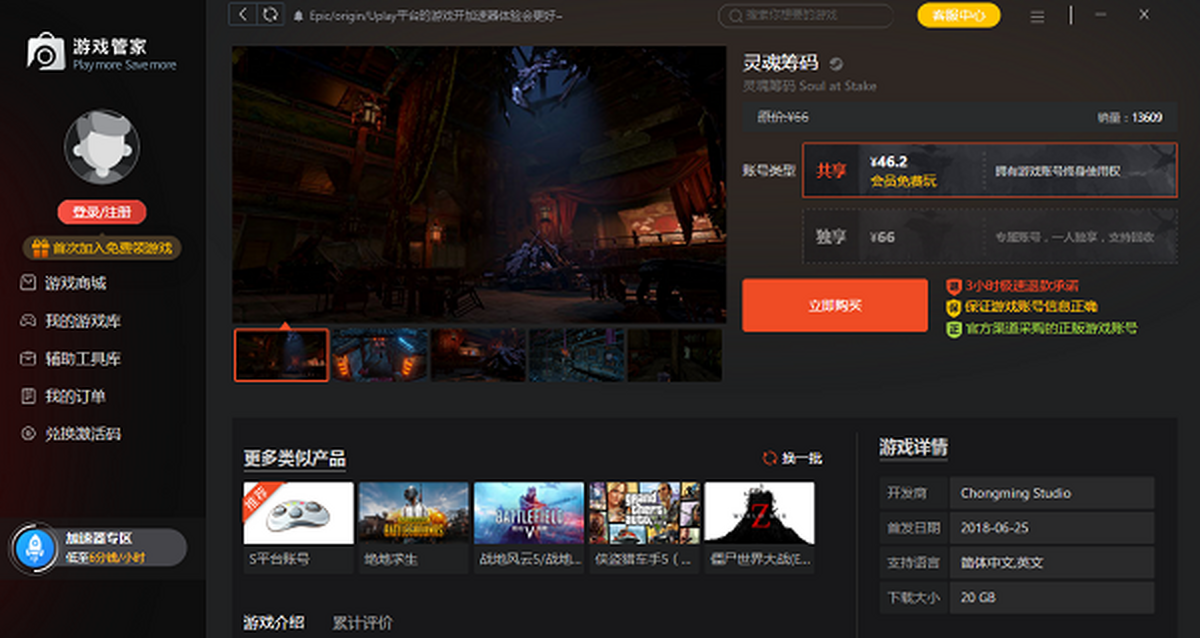Viewport: 1200px width, 638px height.
Task: Open the hamburger menu icon
Action: coord(1037,16)
